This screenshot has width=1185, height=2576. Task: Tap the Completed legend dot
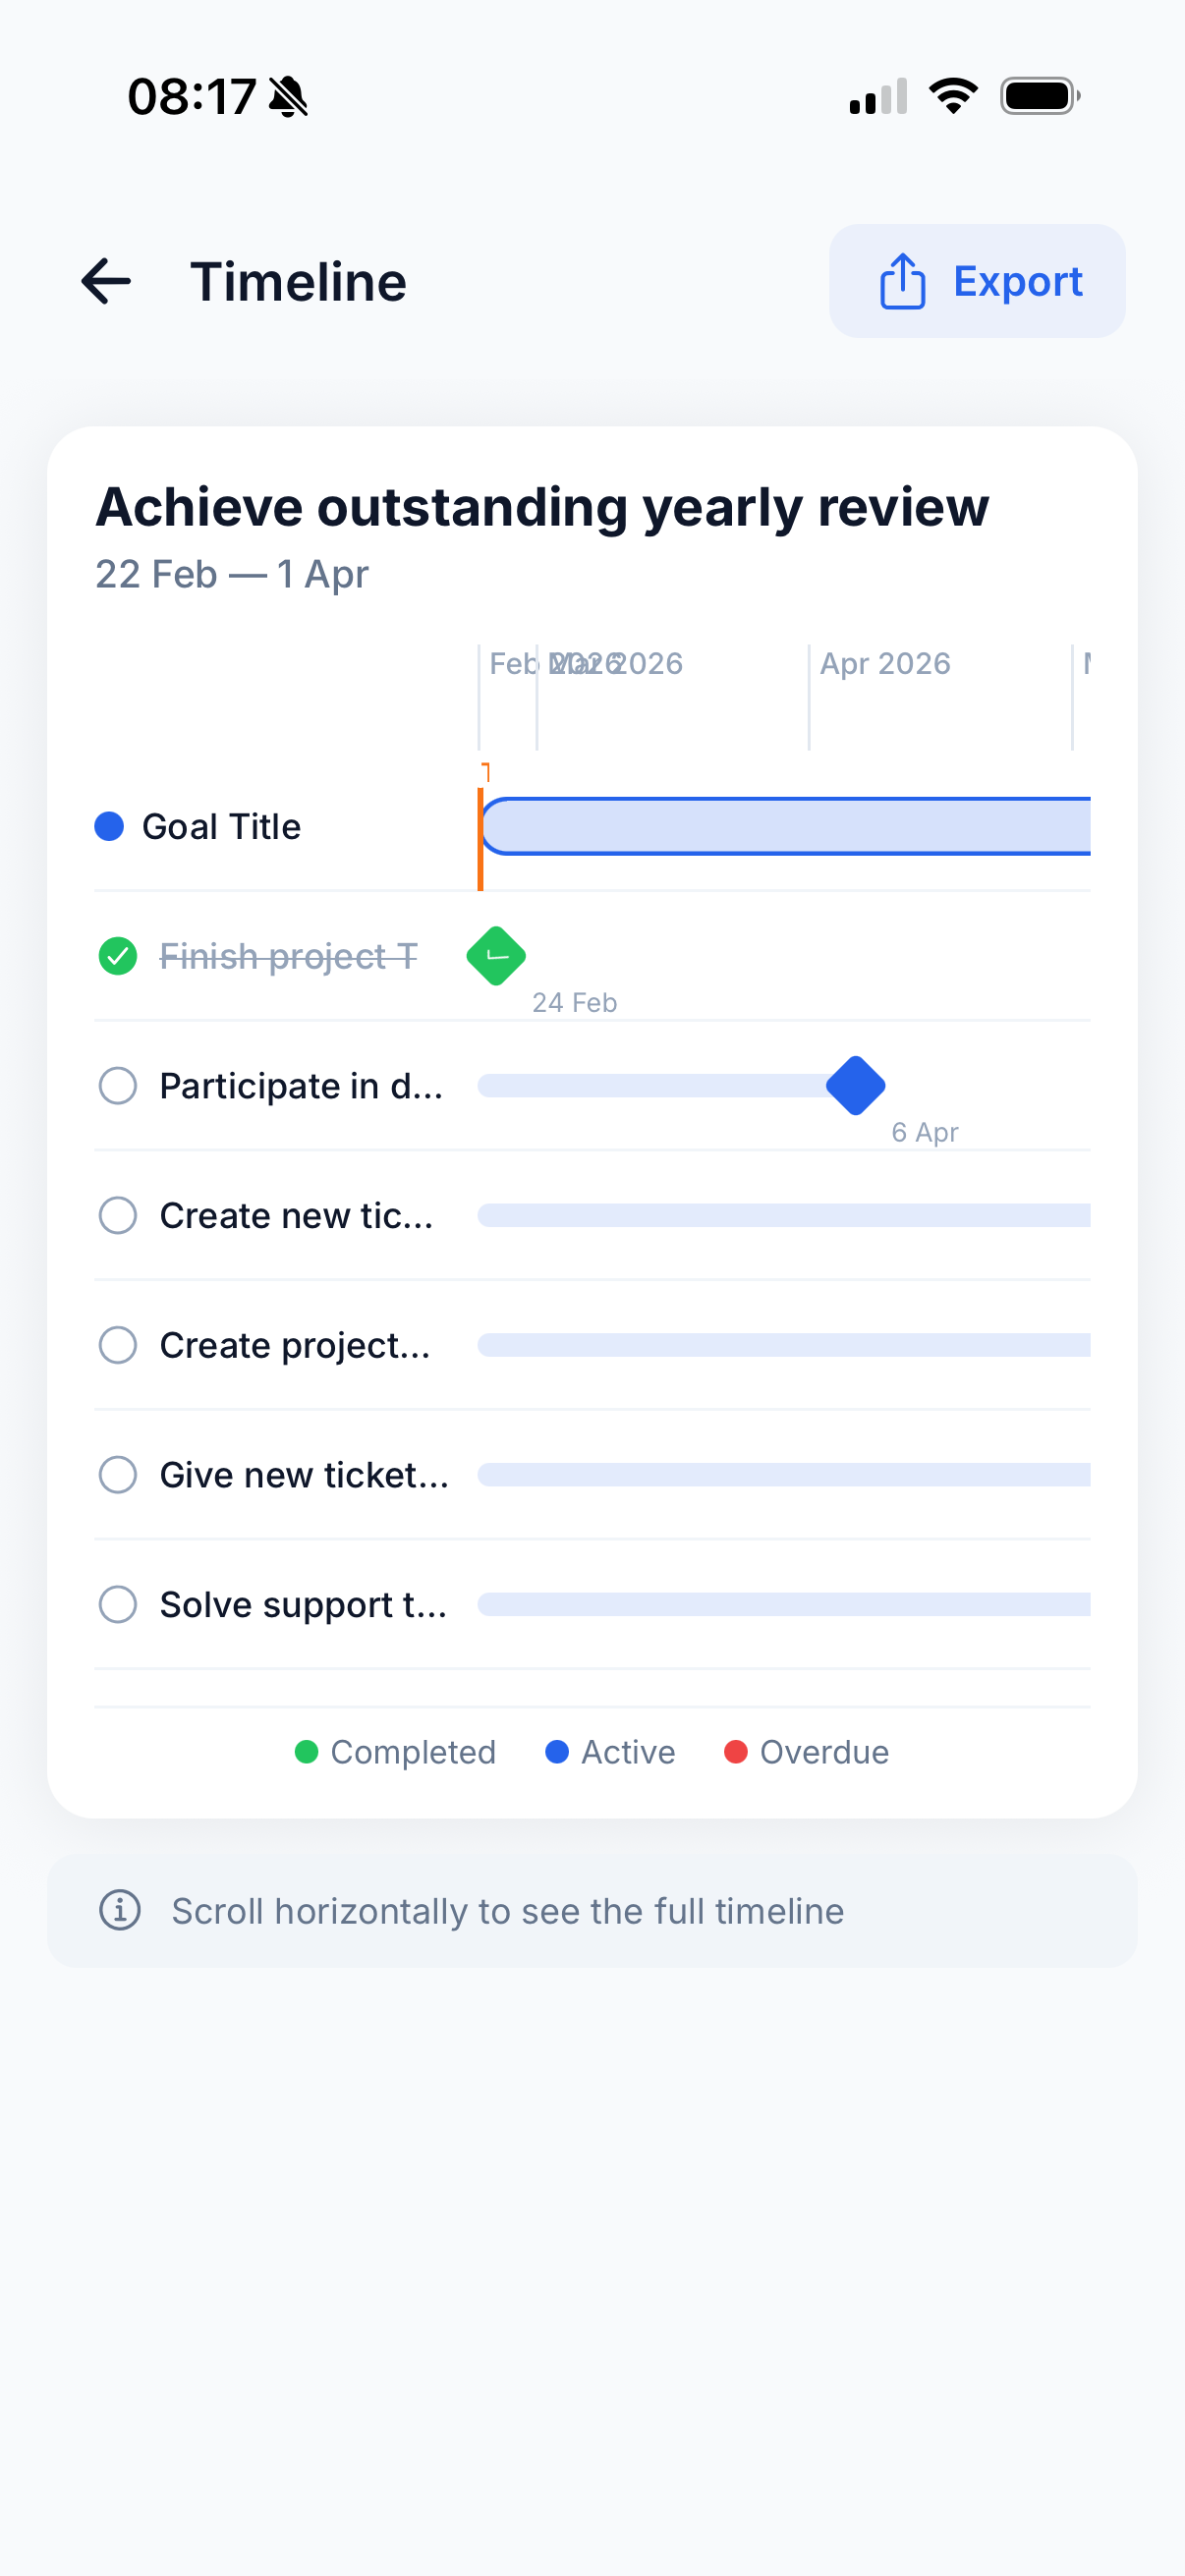306,1751
